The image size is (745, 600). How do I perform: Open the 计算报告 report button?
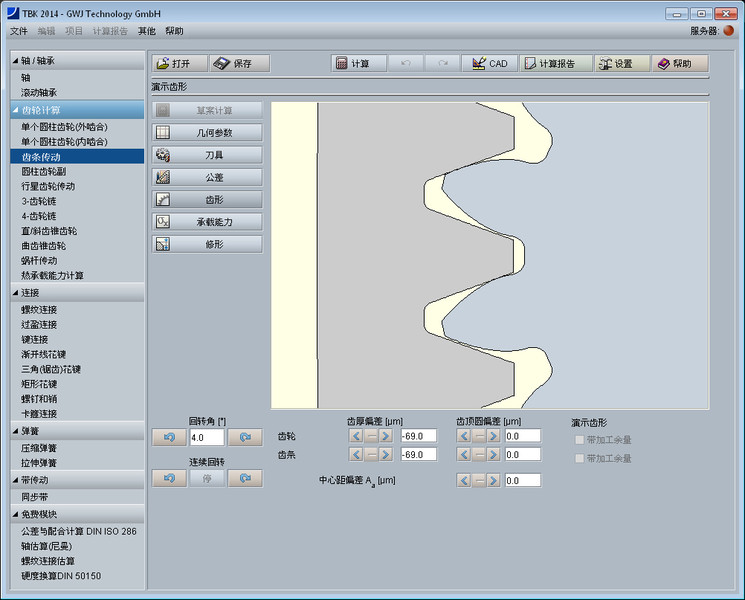(x=554, y=63)
